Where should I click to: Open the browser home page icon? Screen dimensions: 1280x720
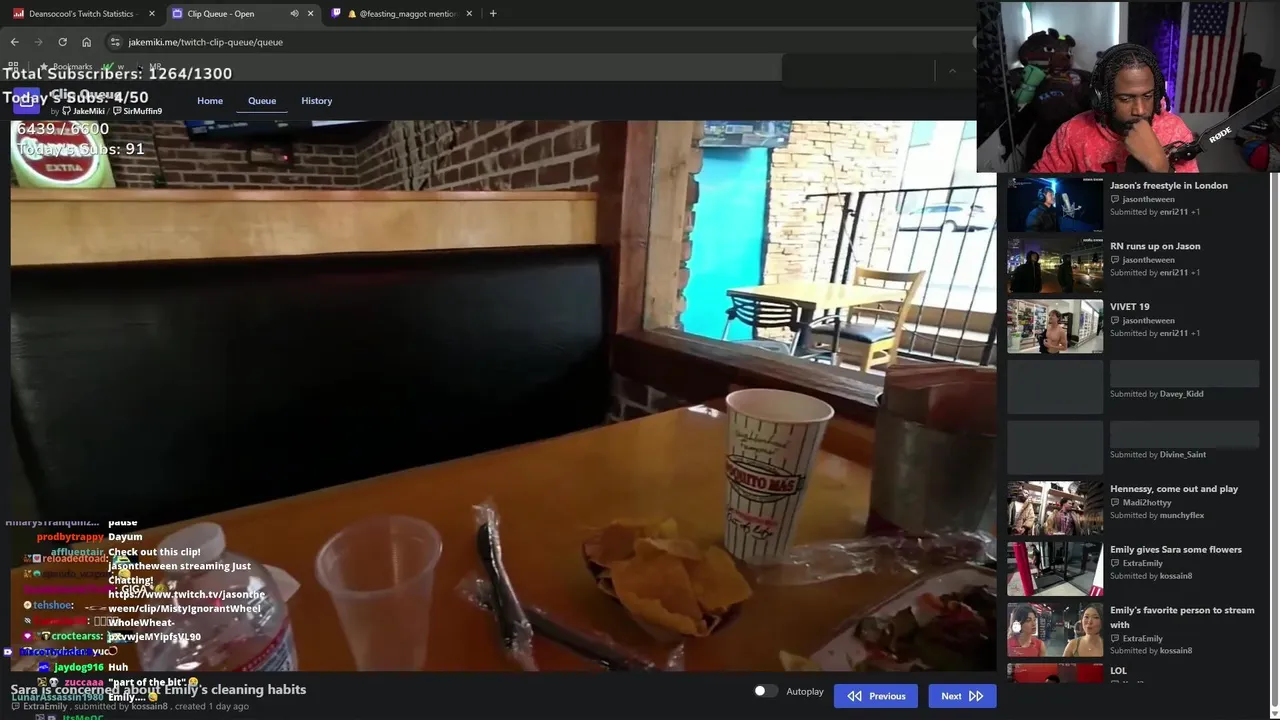(86, 42)
